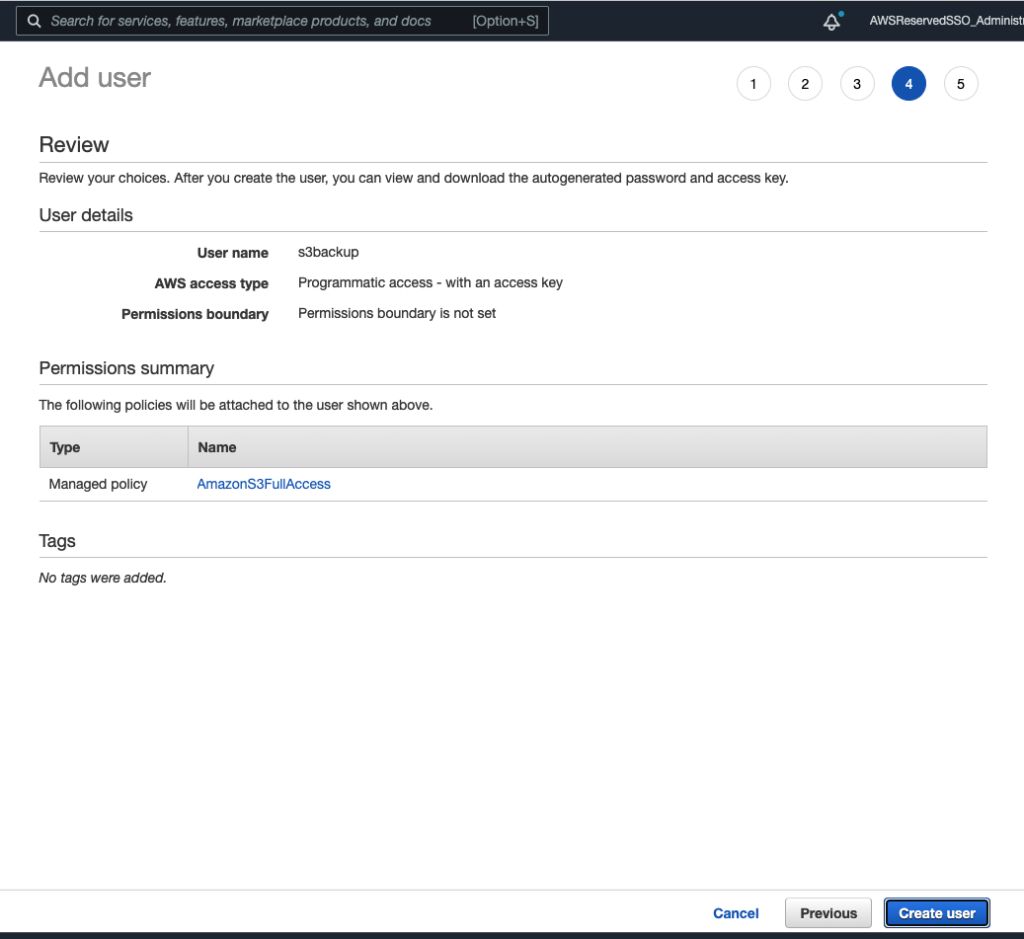Viewport: 1024px width, 939px height.
Task: Click the User name label
Action: [x=232, y=253]
